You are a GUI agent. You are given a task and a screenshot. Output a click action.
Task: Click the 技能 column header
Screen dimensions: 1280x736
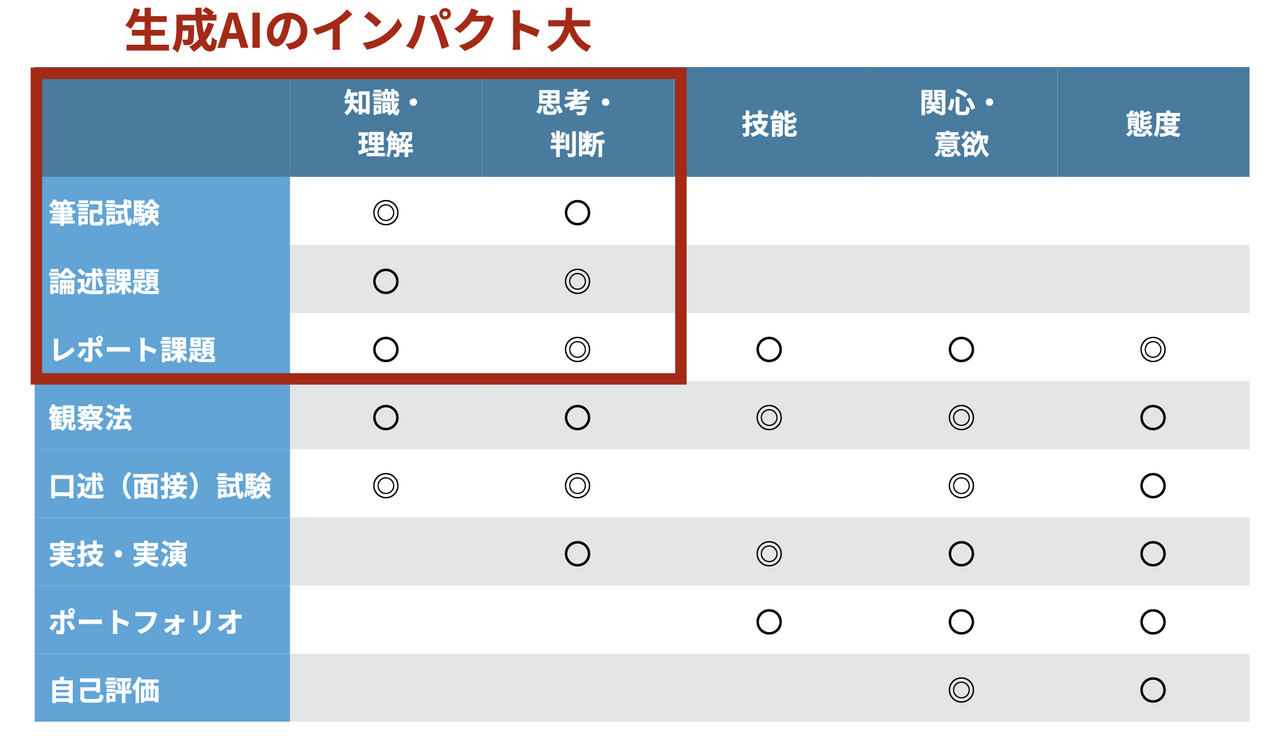[x=769, y=124]
